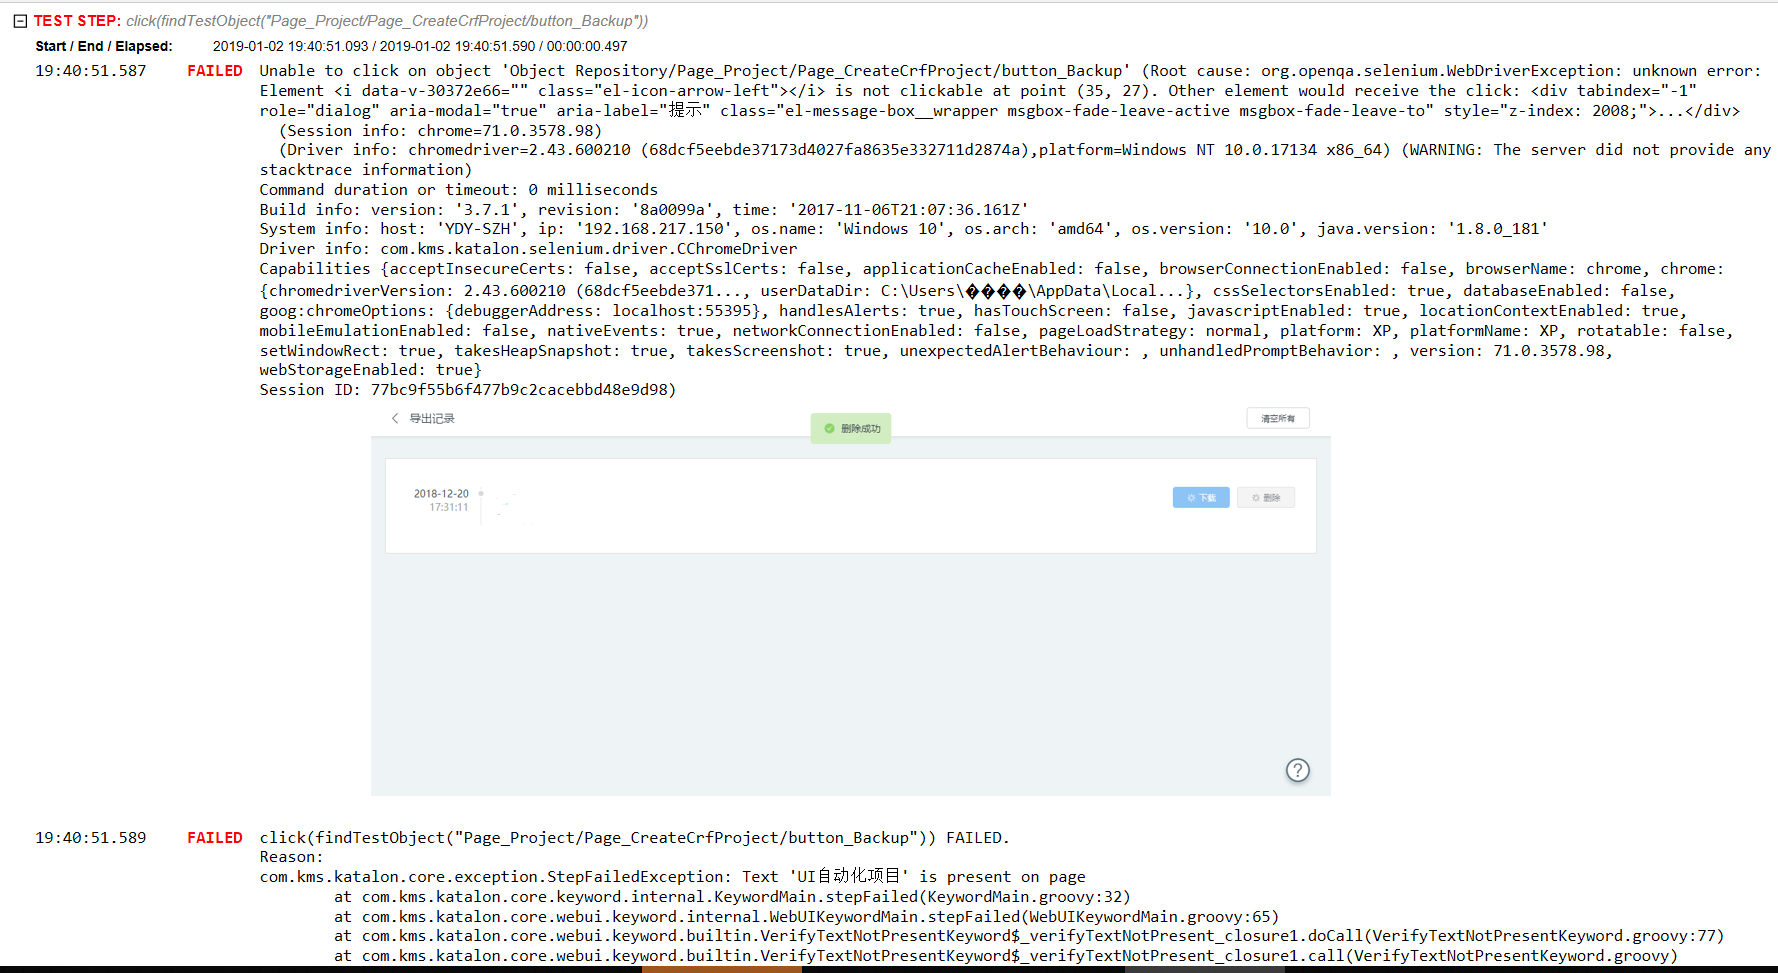Click the 00:00:00.497 elapsed time value

tap(587, 46)
